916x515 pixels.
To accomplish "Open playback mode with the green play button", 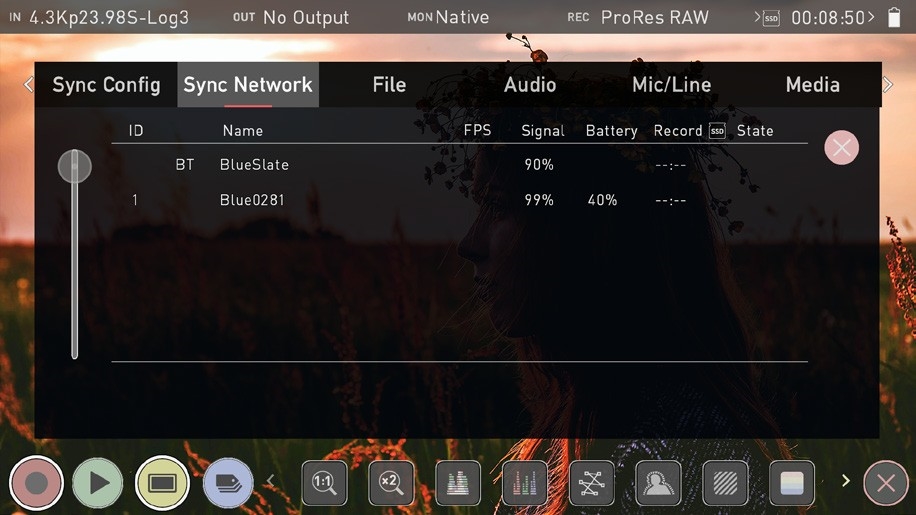I will 98,483.
